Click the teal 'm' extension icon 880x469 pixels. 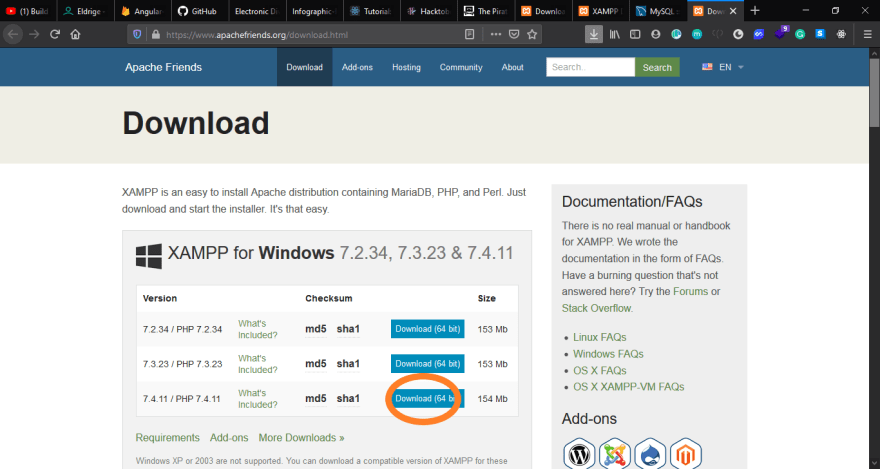pyautogui.click(x=696, y=34)
